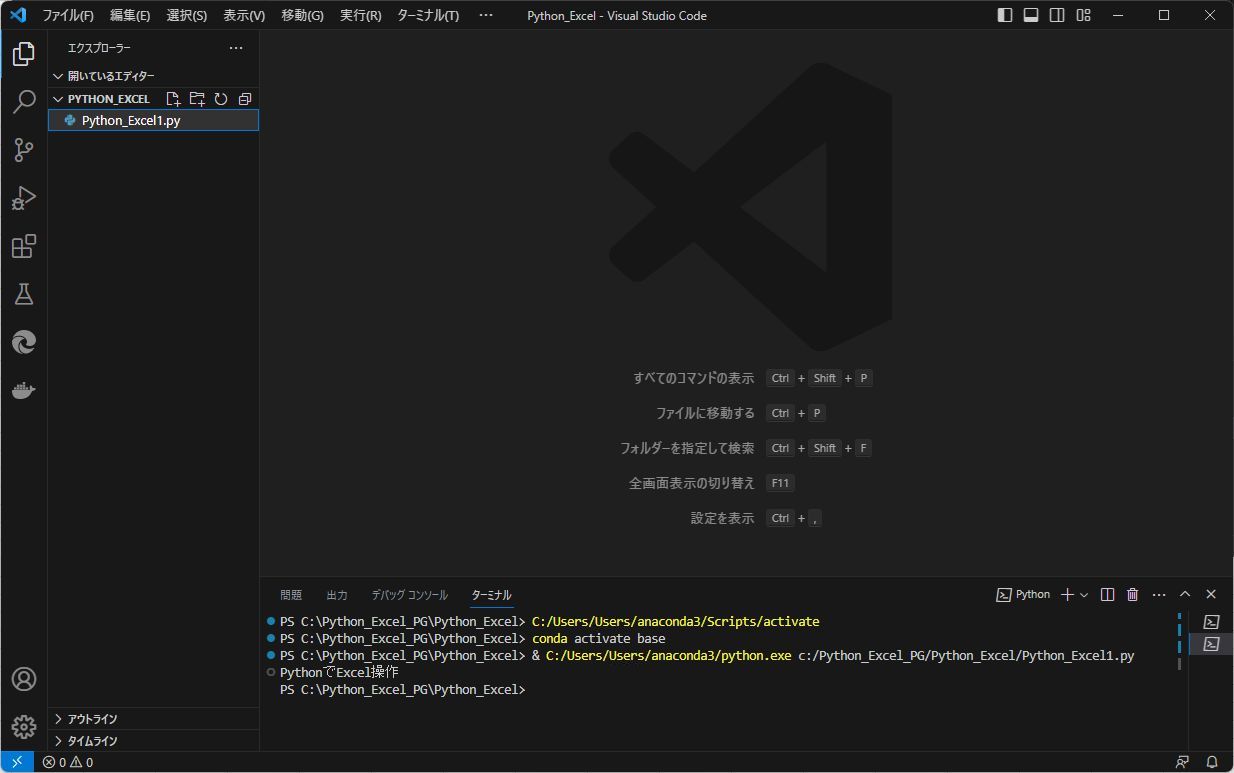Maximize the panel size with chevron up

[1185, 594]
